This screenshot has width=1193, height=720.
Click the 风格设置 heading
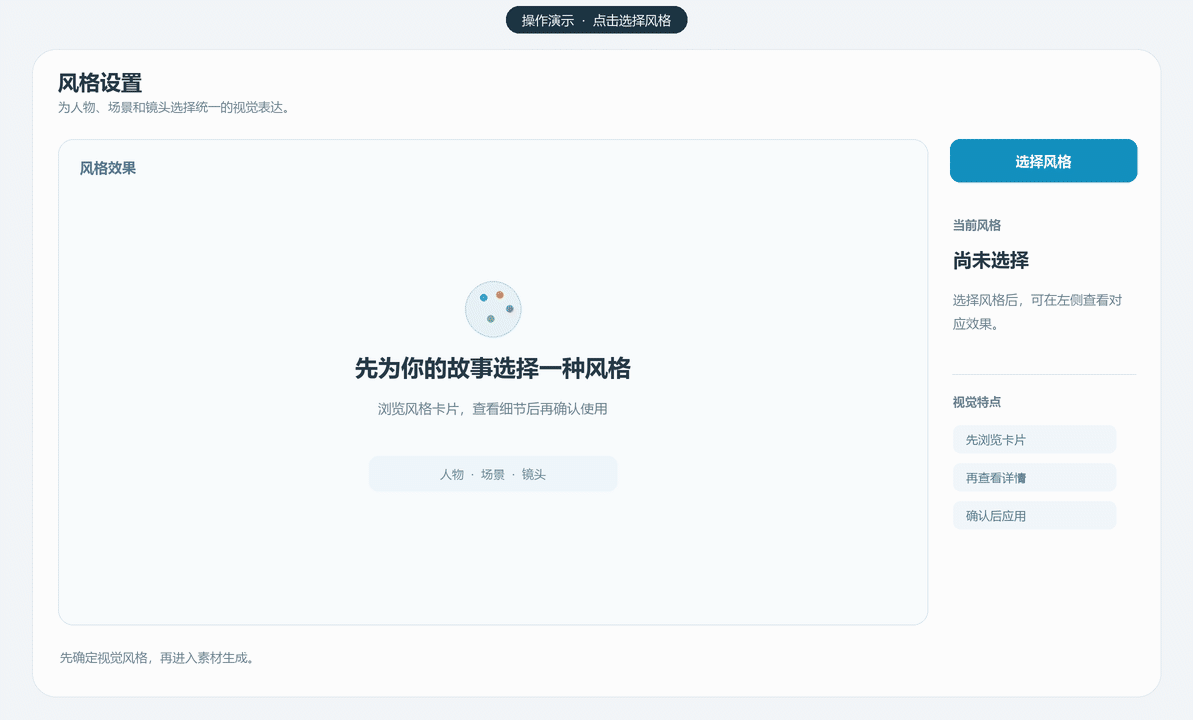click(x=100, y=82)
